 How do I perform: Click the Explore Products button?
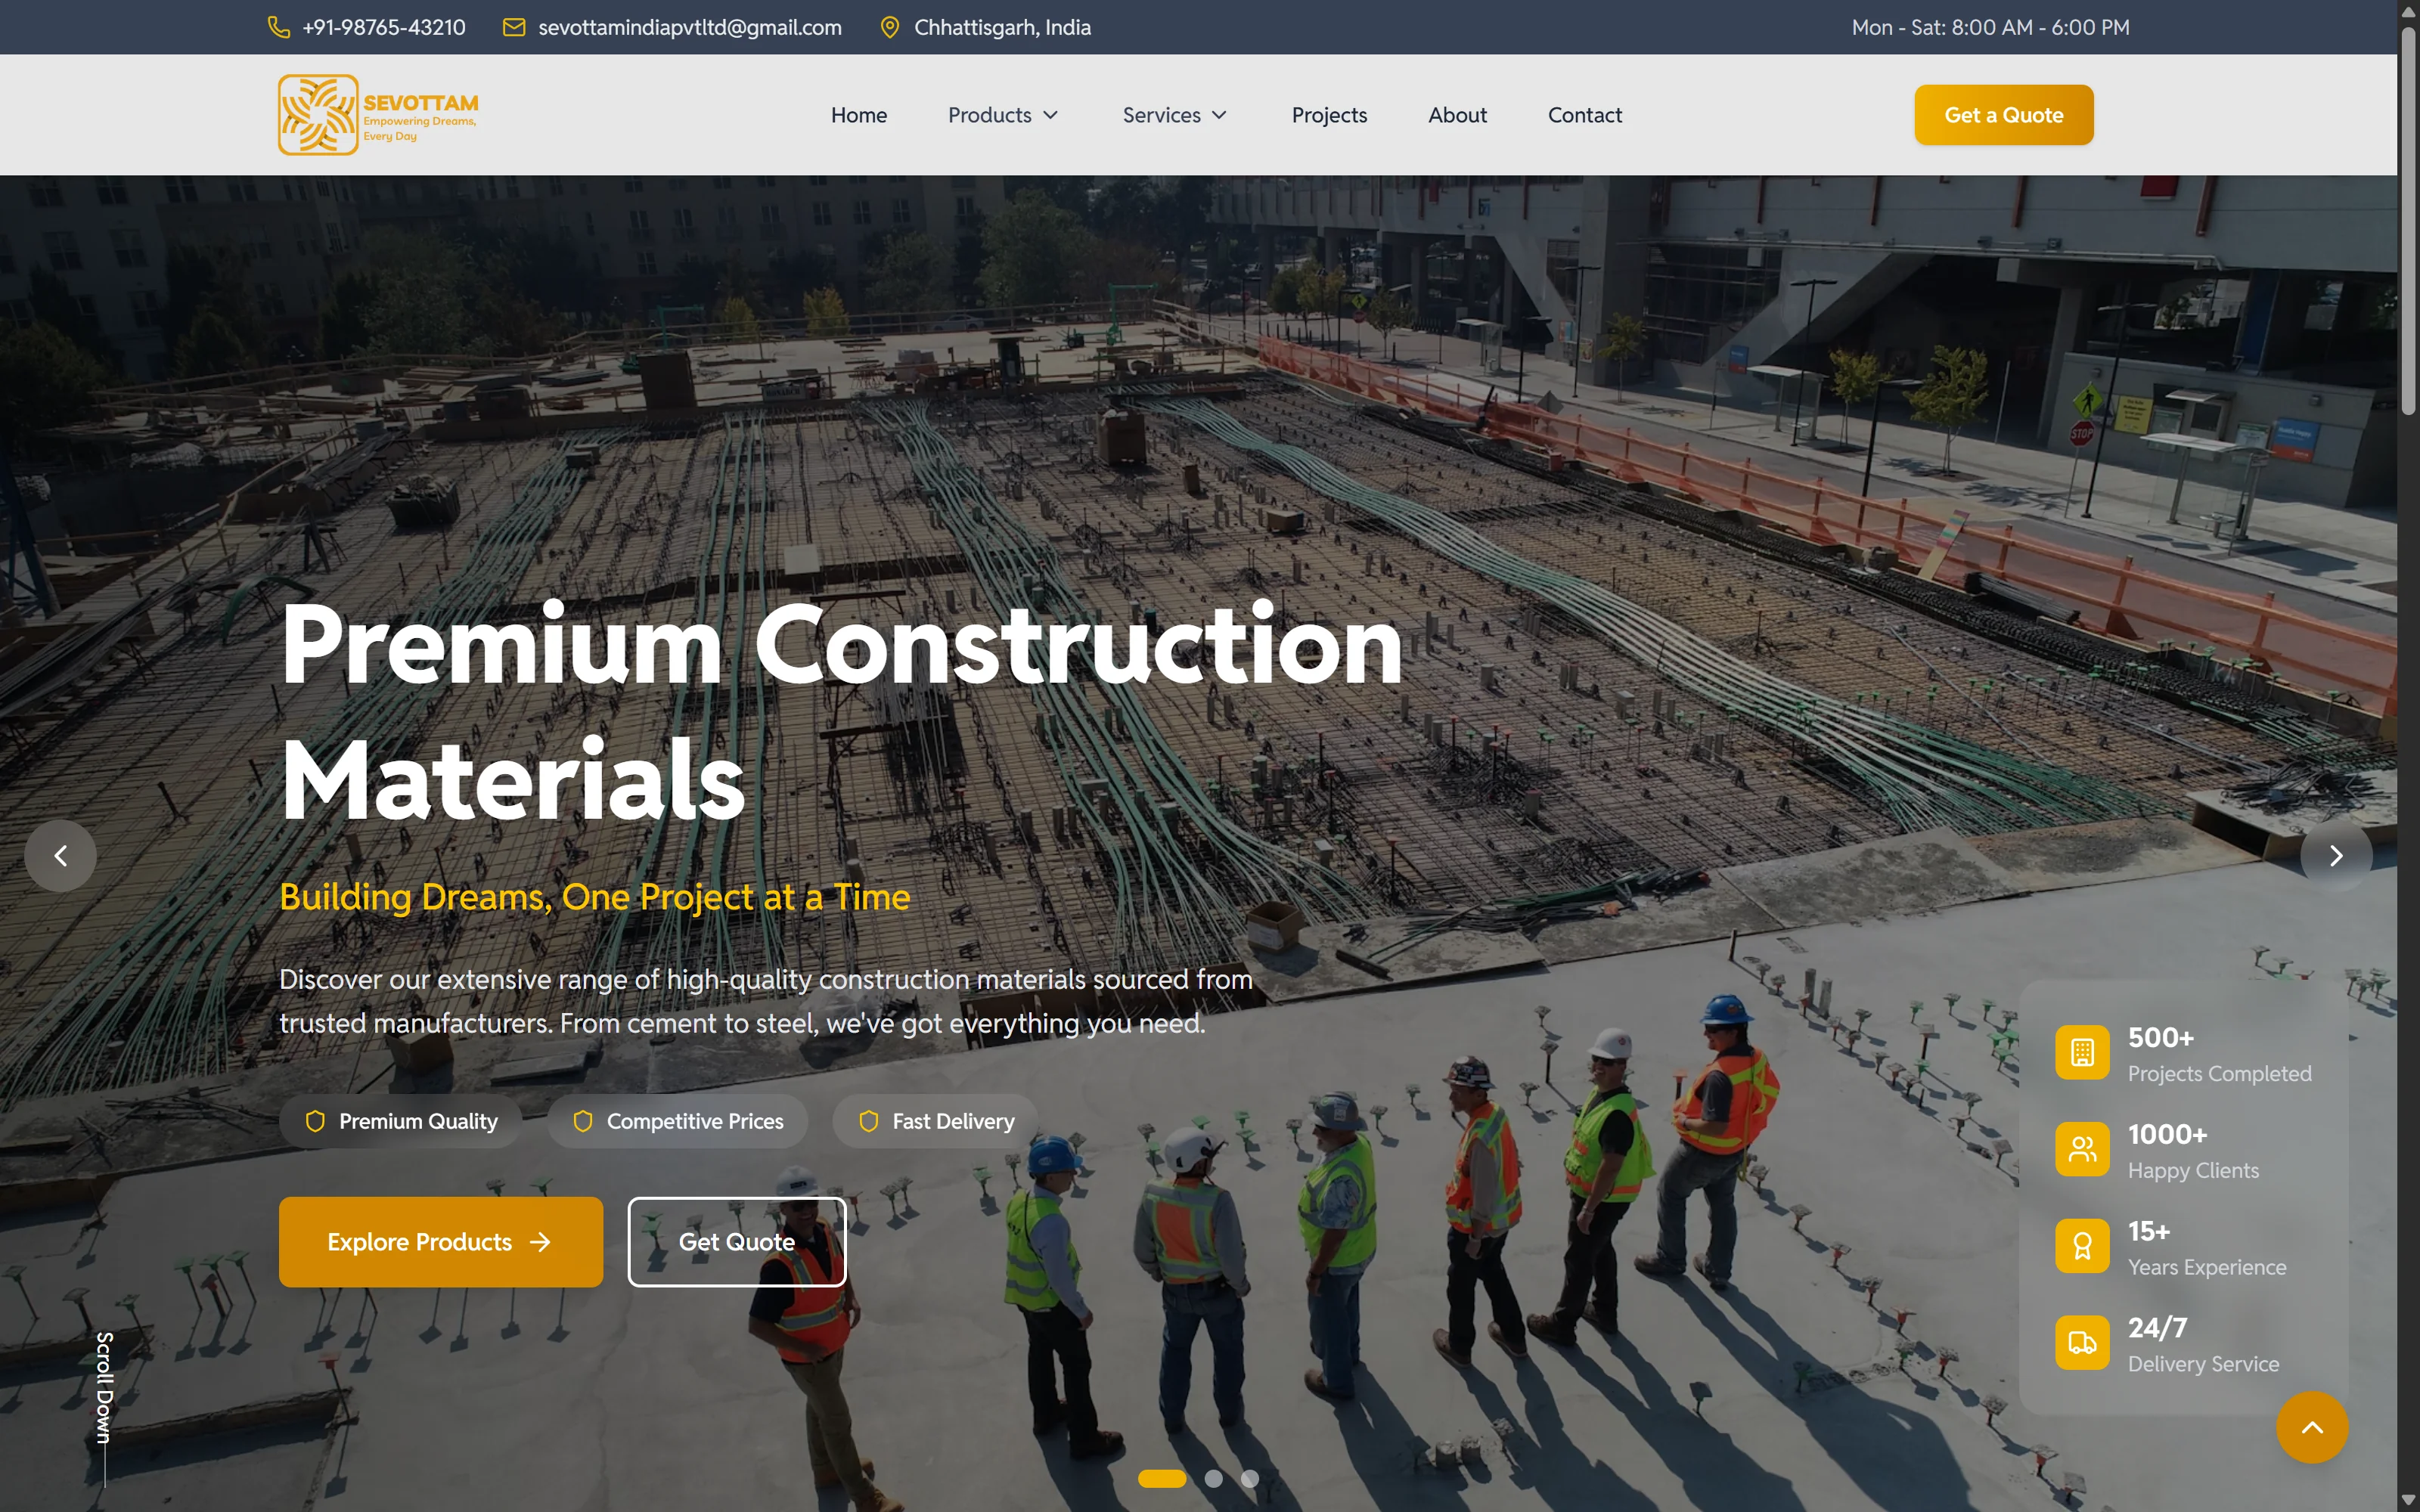(x=441, y=1242)
